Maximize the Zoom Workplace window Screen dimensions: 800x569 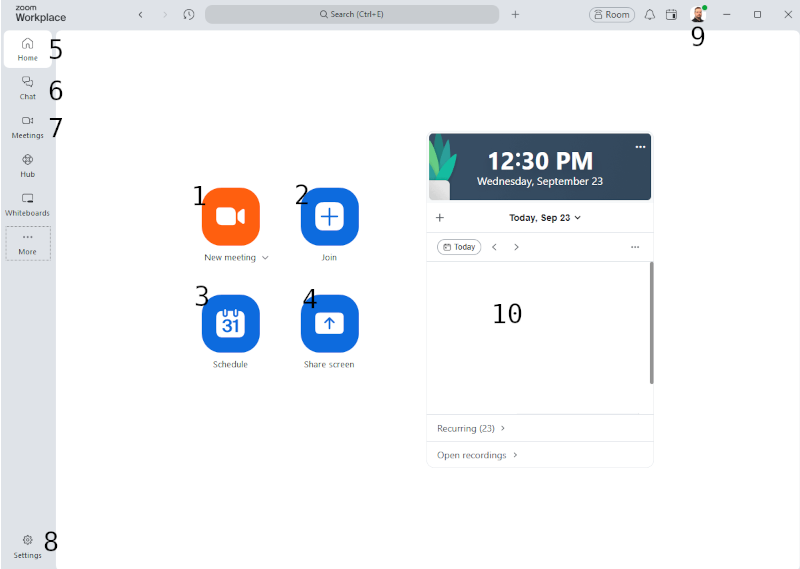click(x=758, y=14)
